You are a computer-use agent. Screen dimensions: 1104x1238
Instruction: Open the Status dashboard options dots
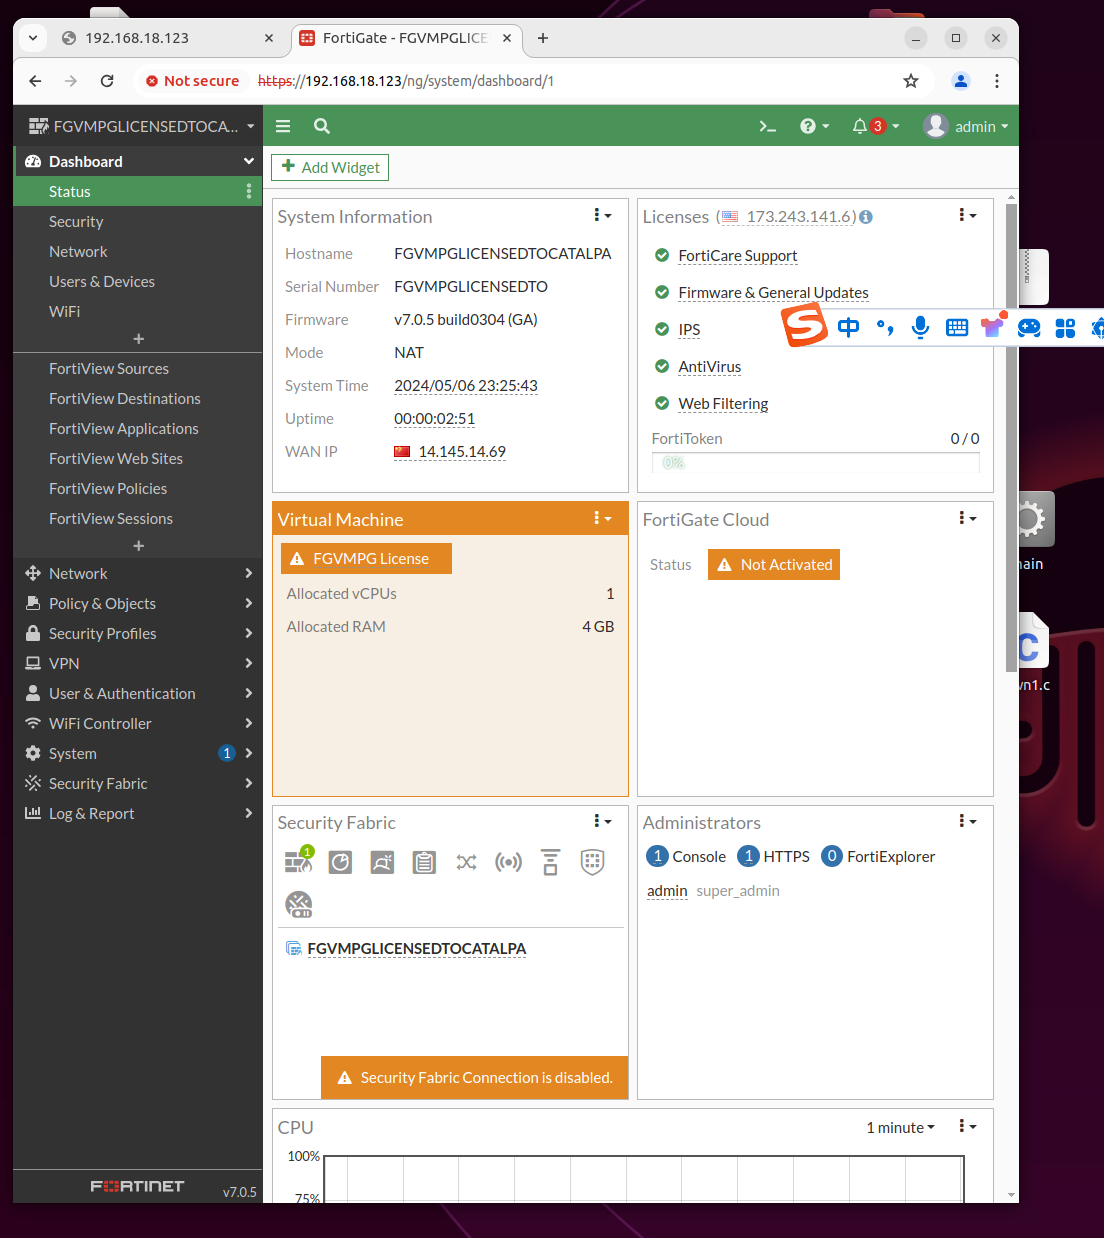249,191
